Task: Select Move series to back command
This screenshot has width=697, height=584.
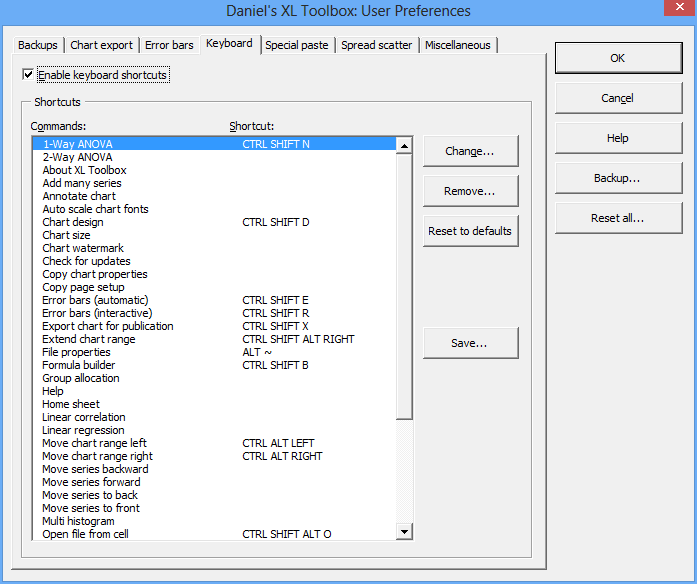Action: [214, 495]
